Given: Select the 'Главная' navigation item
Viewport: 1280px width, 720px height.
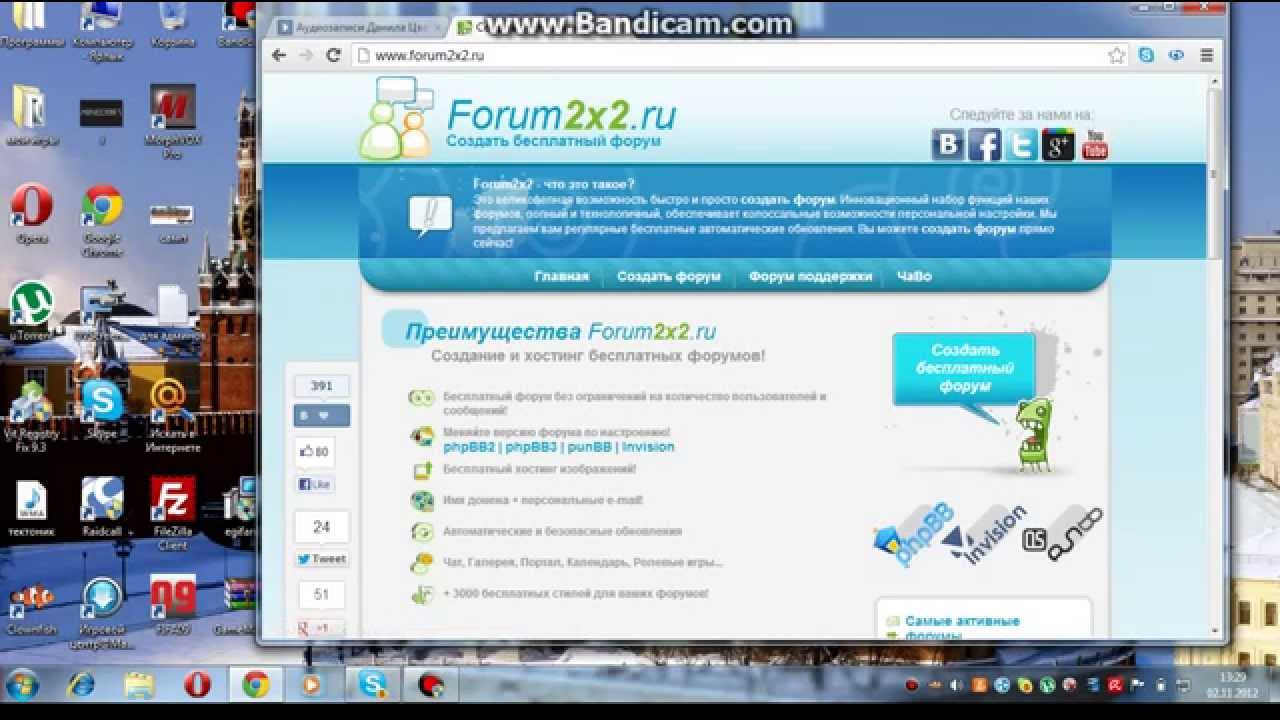Looking at the screenshot, I should pyautogui.click(x=561, y=276).
